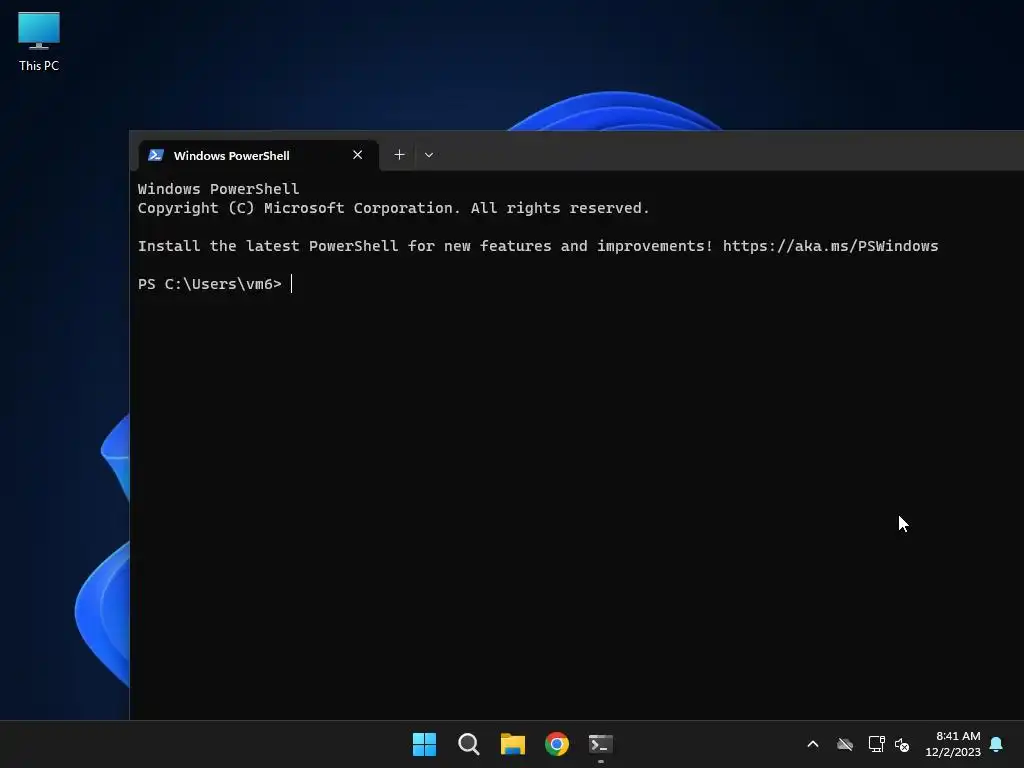Screen dimensions: 1024x768
Task: Click the https://aka.ms/PSWindows link
Action: (830, 246)
